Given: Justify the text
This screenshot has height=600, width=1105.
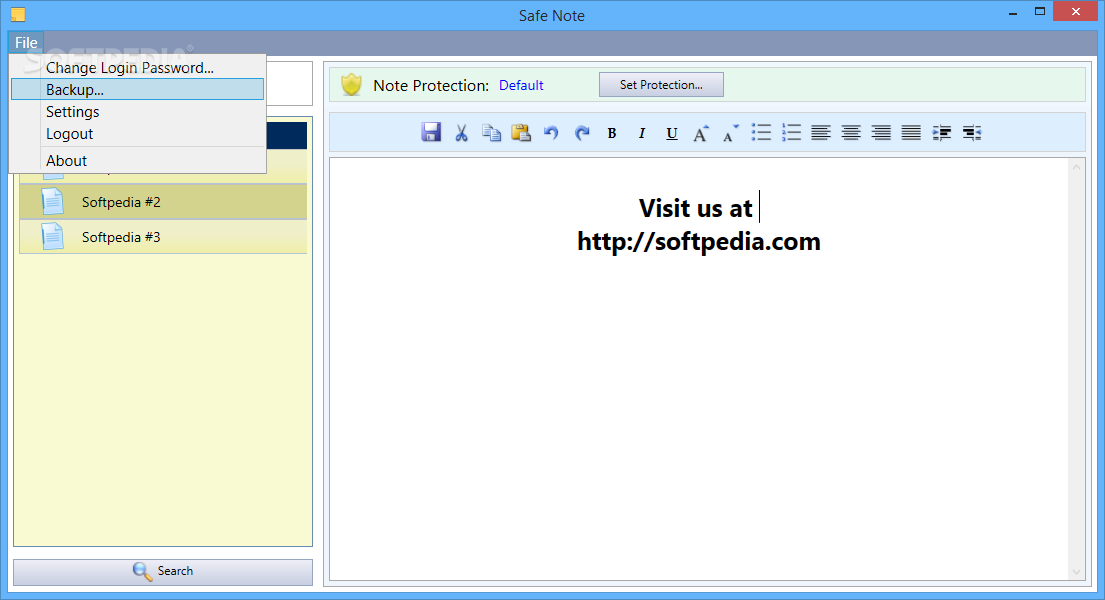Looking at the screenshot, I should pyautogui.click(x=911, y=133).
